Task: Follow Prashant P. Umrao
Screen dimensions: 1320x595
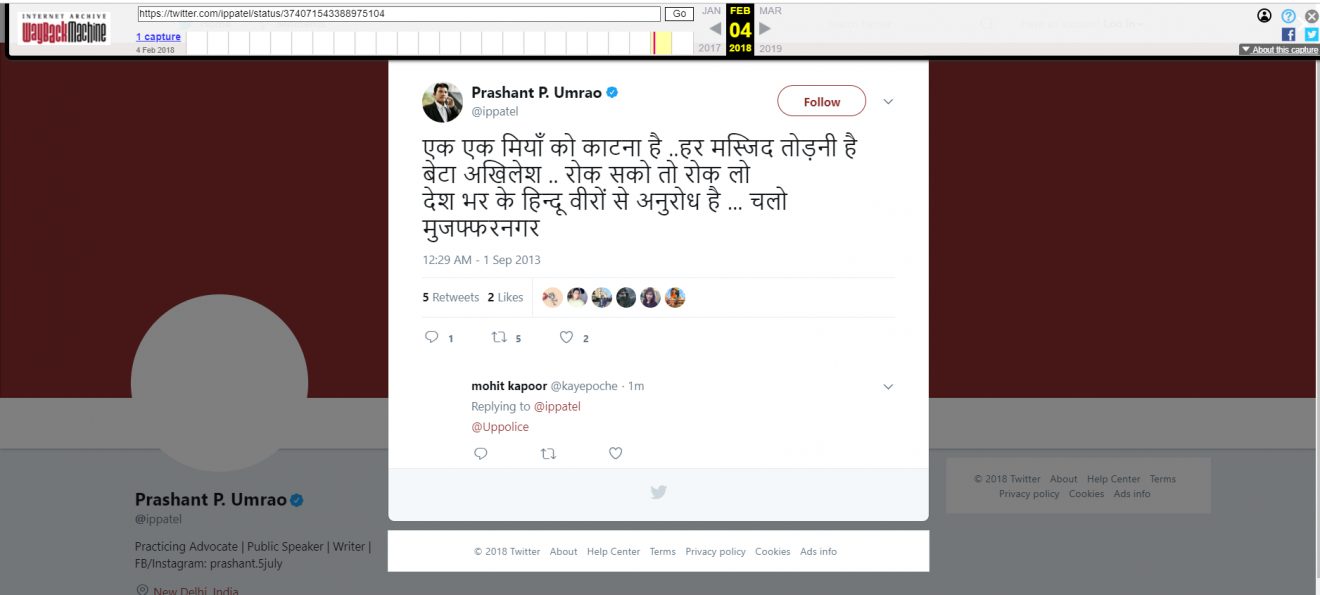Action: pos(822,102)
